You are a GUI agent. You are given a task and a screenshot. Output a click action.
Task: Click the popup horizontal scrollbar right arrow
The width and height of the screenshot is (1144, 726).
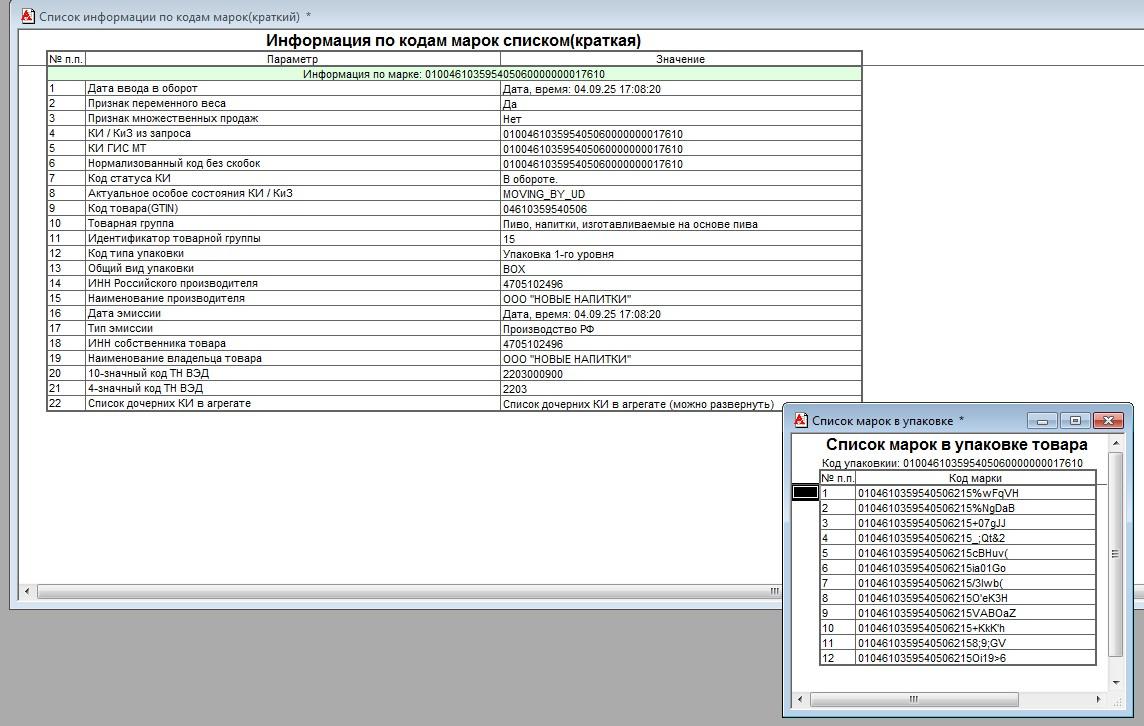pos(1099,699)
